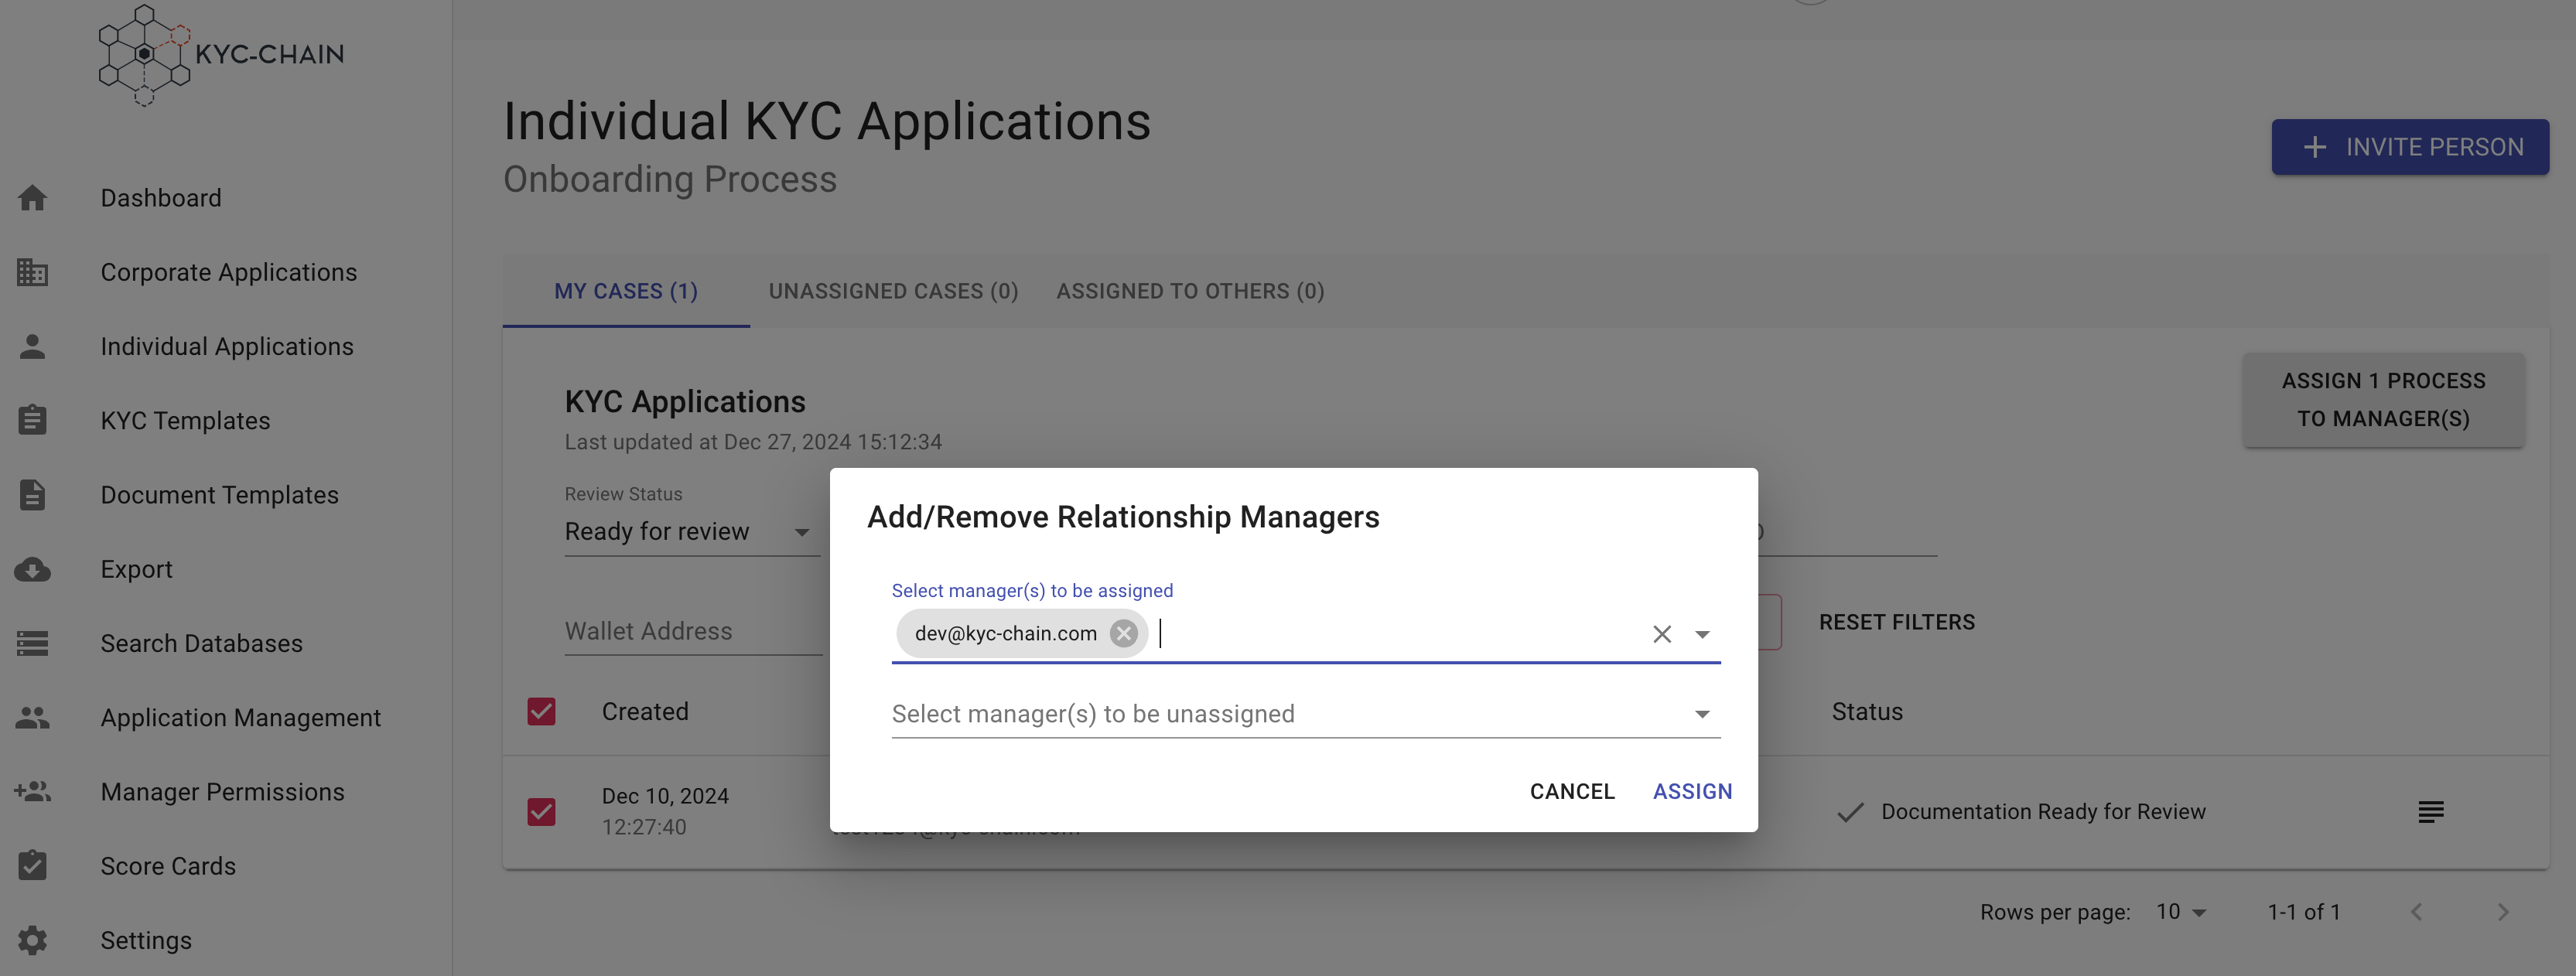Click the Individual Applications person icon
Viewport: 2576px width, 976px height.
tap(32, 346)
